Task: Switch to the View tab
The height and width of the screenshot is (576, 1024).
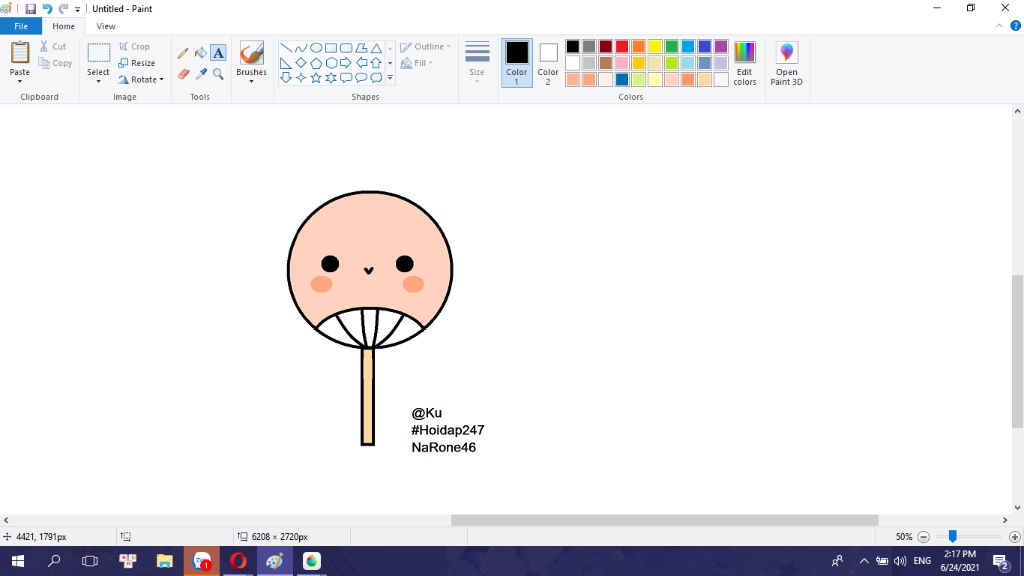Action: [x=106, y=26]
